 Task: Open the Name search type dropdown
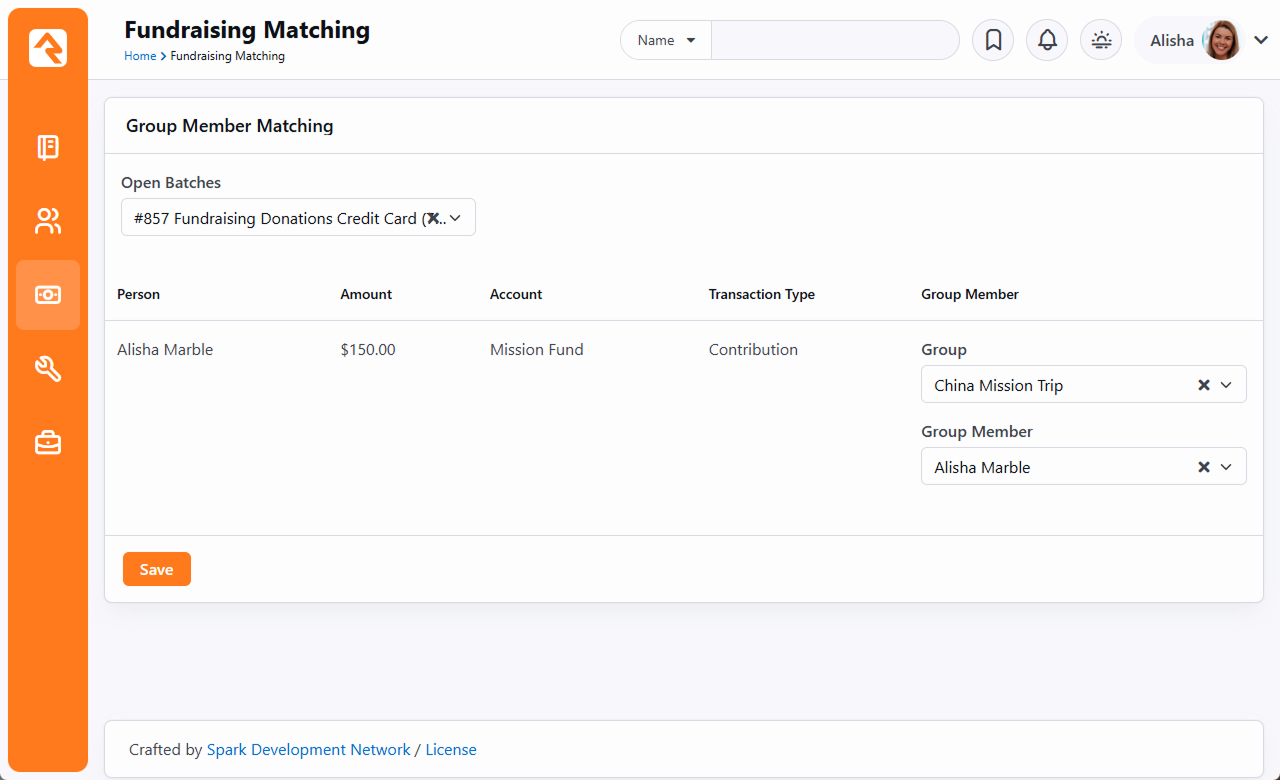pos(667,40)
